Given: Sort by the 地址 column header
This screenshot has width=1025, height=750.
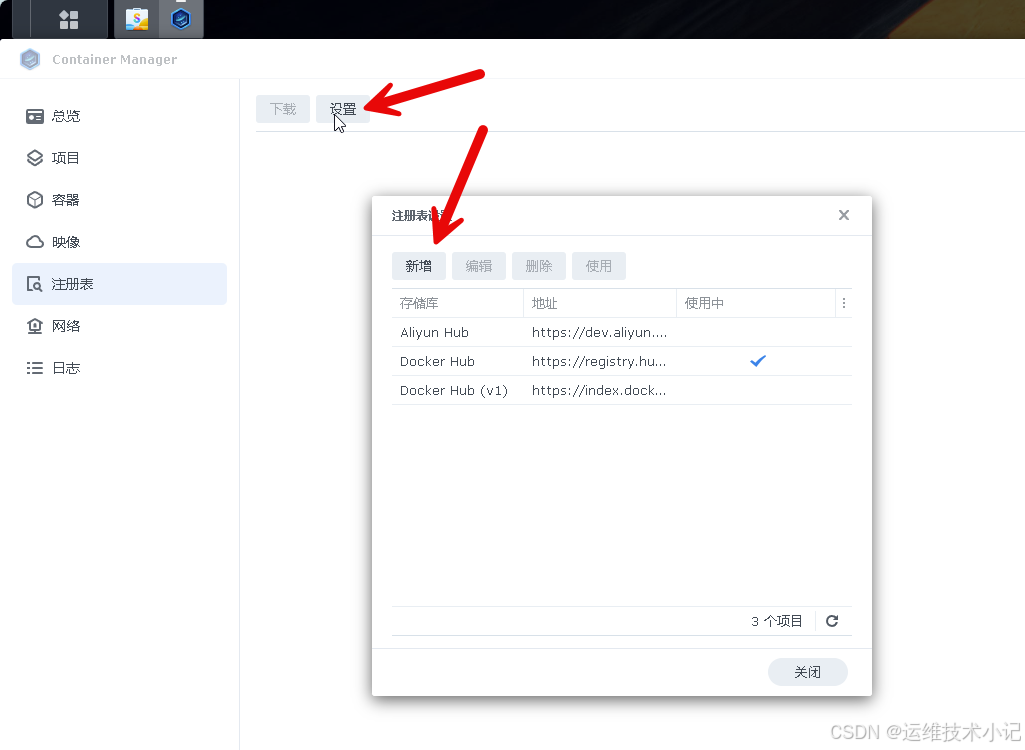Looking at the screenshot, I should coord(599,303).
